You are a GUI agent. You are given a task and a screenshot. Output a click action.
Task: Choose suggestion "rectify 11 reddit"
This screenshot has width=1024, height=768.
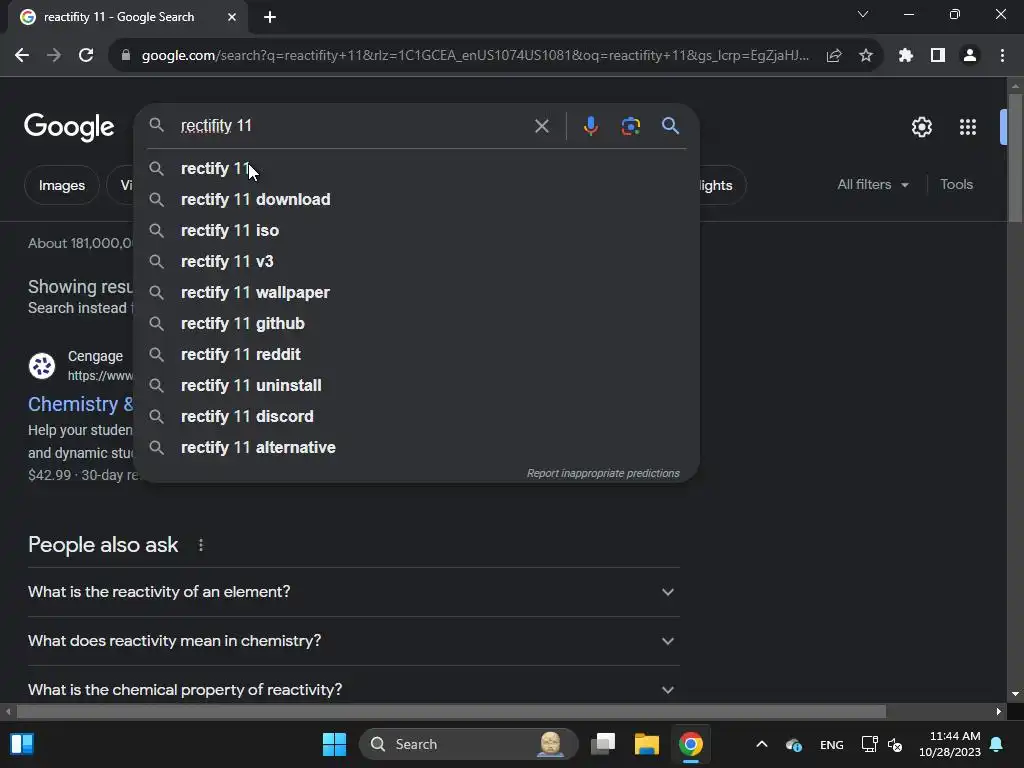click(417, 355)
